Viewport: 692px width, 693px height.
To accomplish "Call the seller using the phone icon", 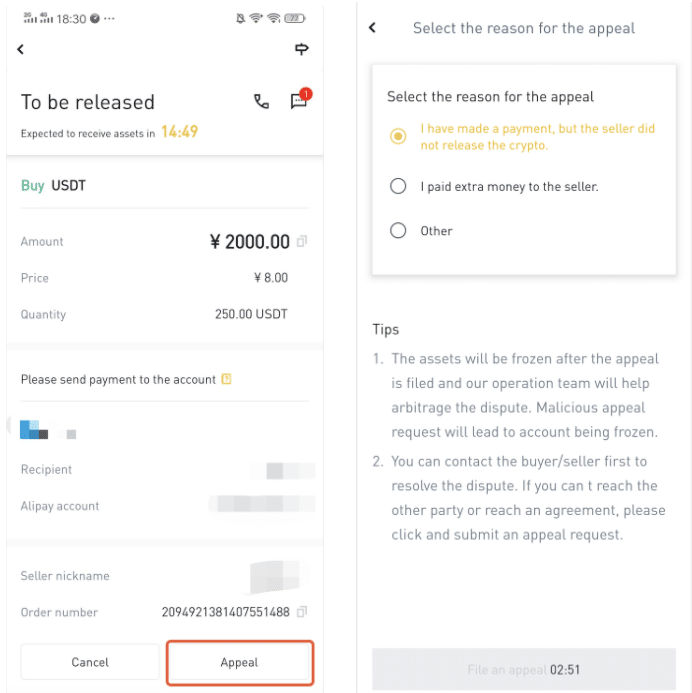I will pos(261,101).
